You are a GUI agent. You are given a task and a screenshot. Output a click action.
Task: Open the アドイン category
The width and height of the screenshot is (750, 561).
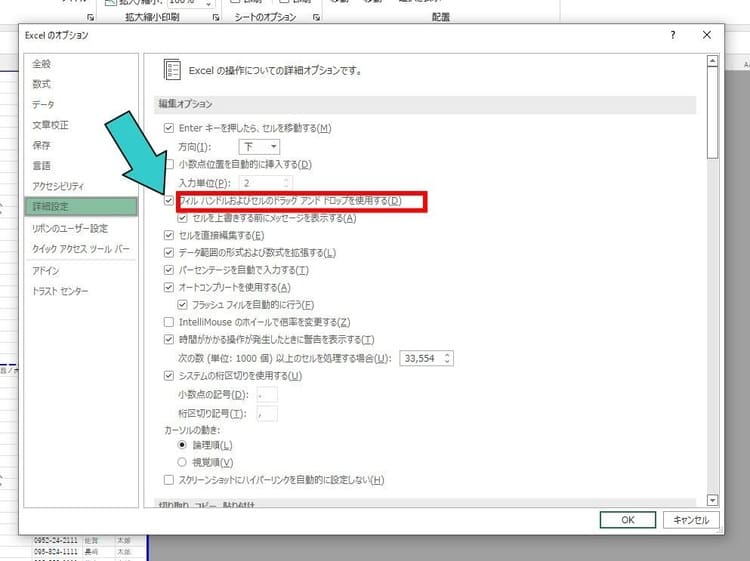(45, 271)
